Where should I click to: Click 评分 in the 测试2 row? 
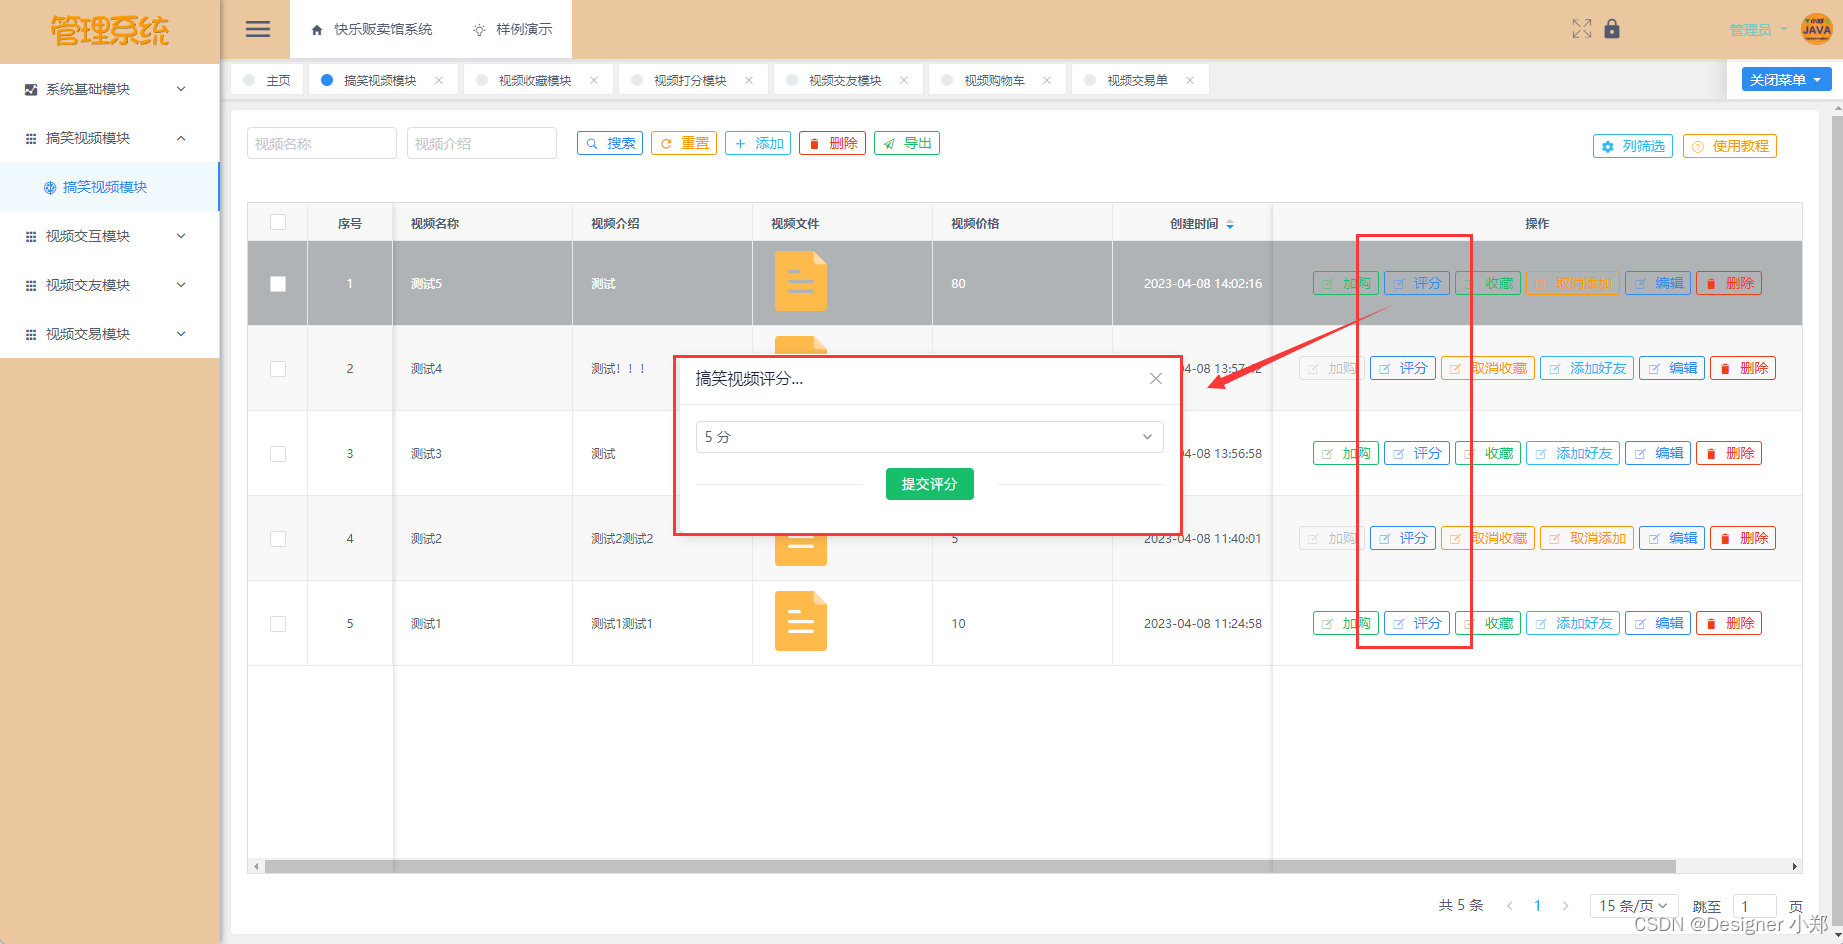coord(1403,538)
